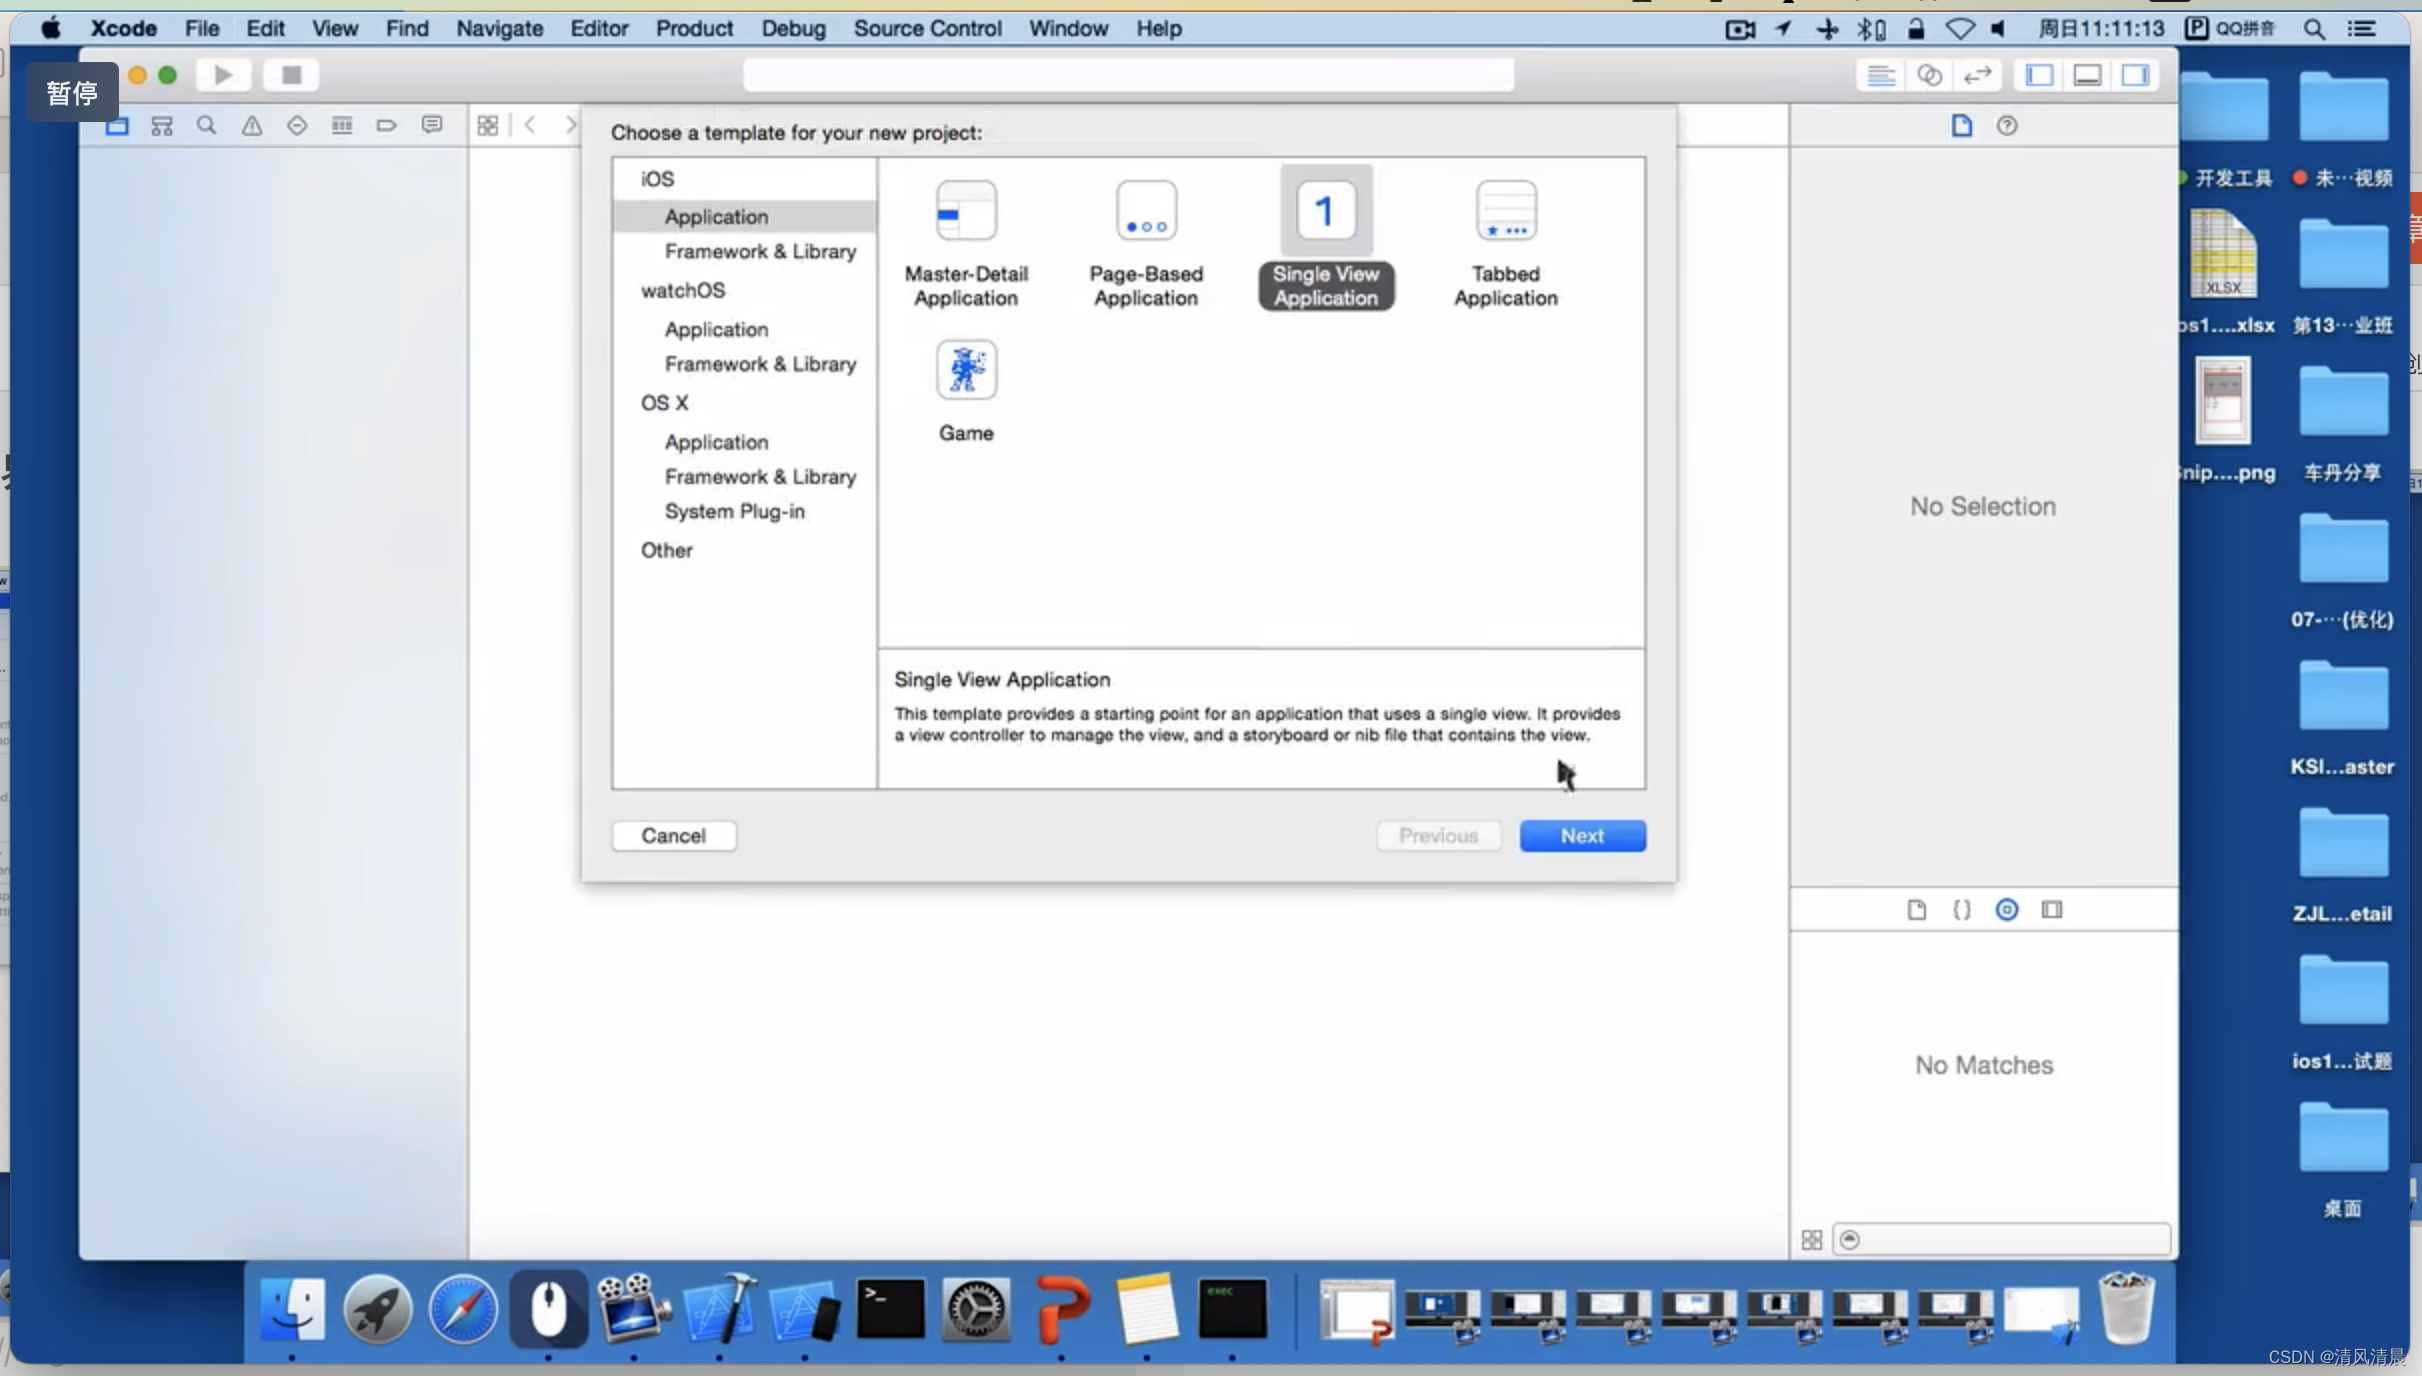The width and height of the screenshot is (2422, 1376).
Task: Toggle the Navigator panel visibility
Action: point(2039,75)
